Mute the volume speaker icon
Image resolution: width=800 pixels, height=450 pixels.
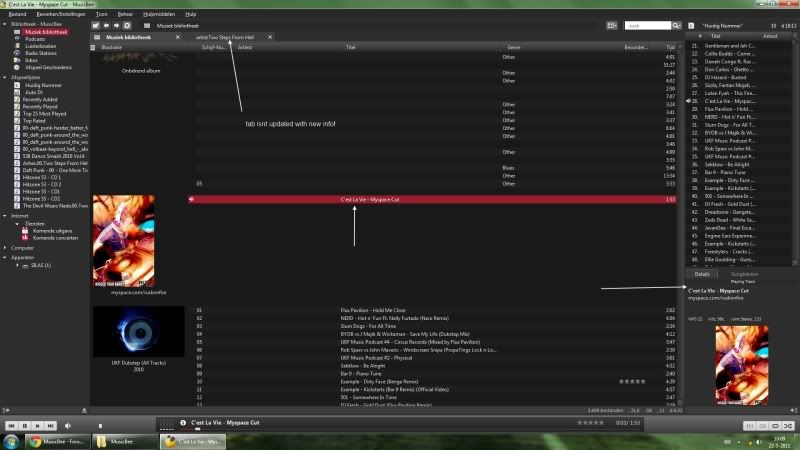pos(68,426)
